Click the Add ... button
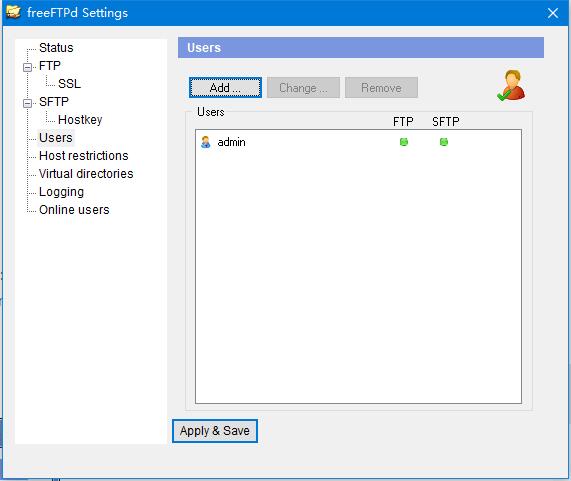The width and height of the screenshot is (571, 481). click(x=225, y=87)
